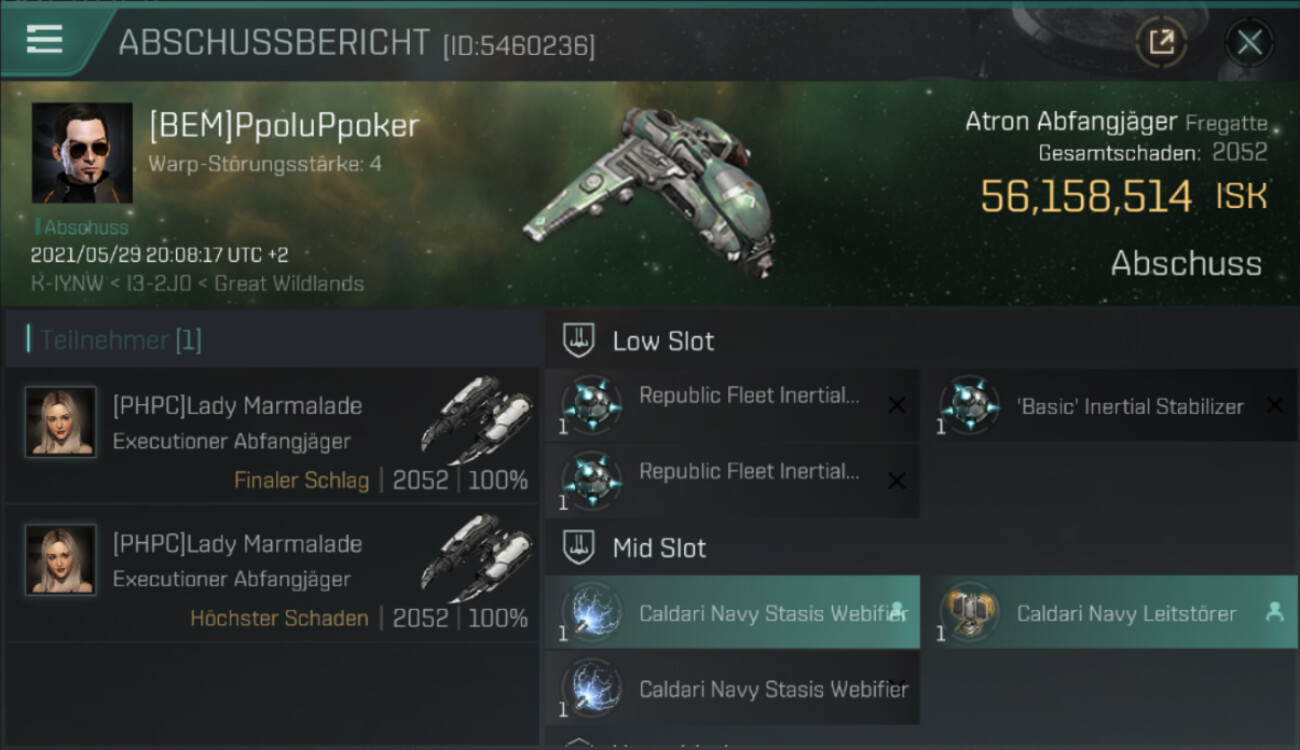Select Lady Marmalade portrait in Höchster Schaden row

coord(61,560)
